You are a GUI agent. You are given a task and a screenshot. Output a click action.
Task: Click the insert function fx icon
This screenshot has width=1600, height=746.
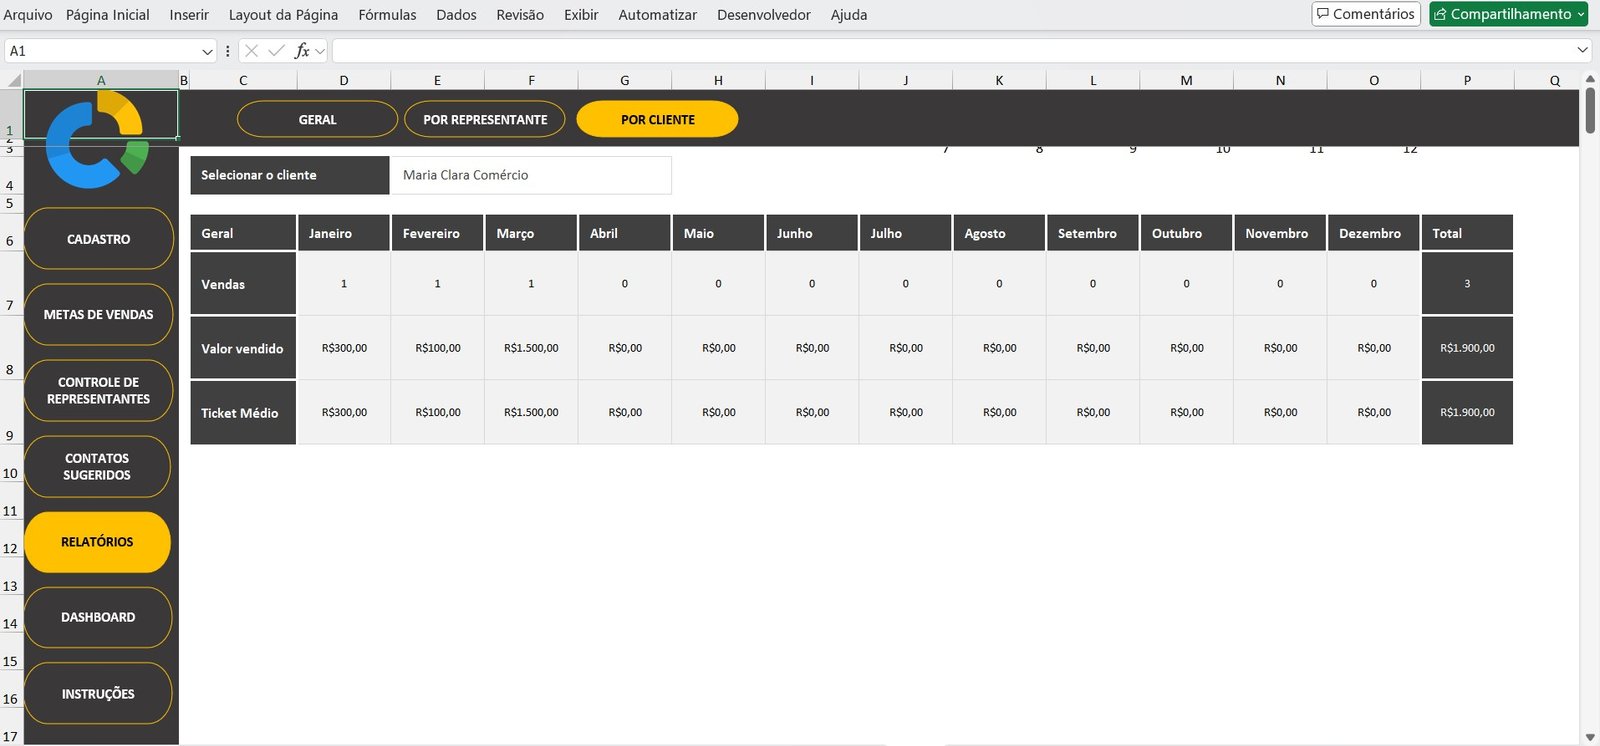(302, 51)
